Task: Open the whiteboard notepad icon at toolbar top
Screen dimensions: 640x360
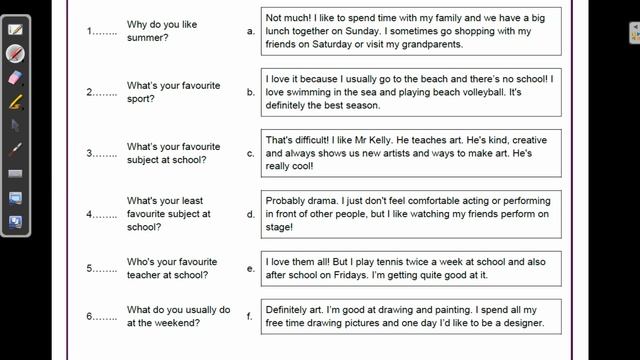Action: (x=16, y=29)
